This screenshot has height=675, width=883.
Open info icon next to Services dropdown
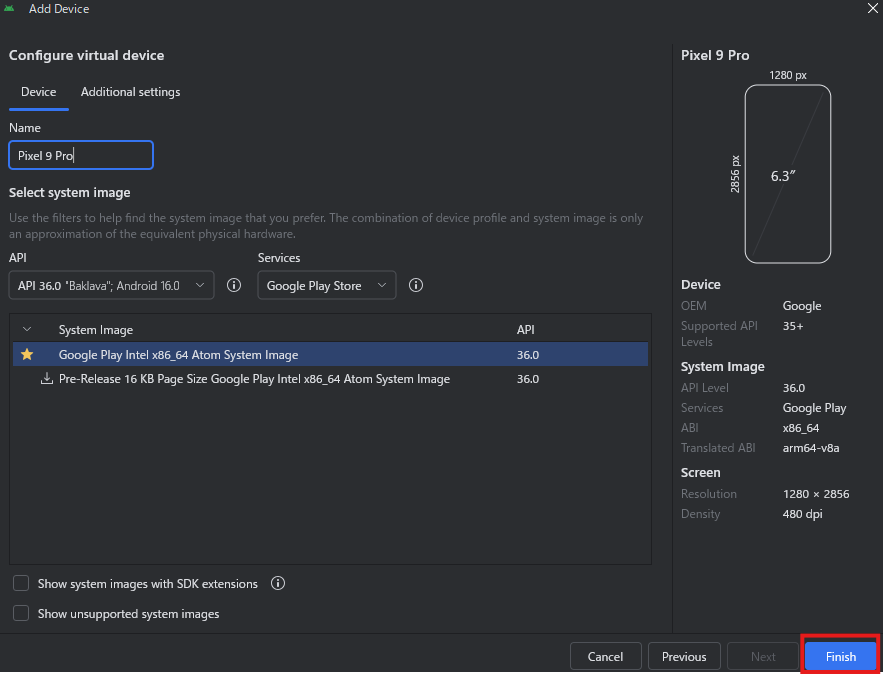[x=416, y=285]
